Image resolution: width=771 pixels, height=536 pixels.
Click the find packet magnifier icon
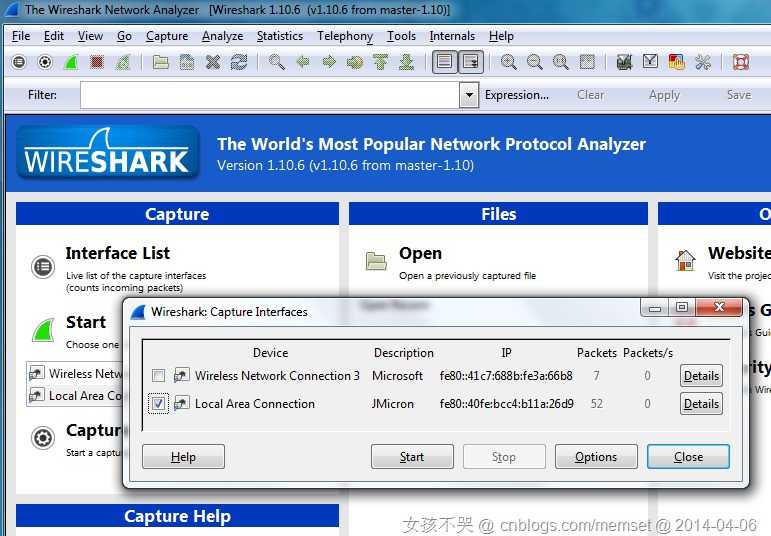276,62
